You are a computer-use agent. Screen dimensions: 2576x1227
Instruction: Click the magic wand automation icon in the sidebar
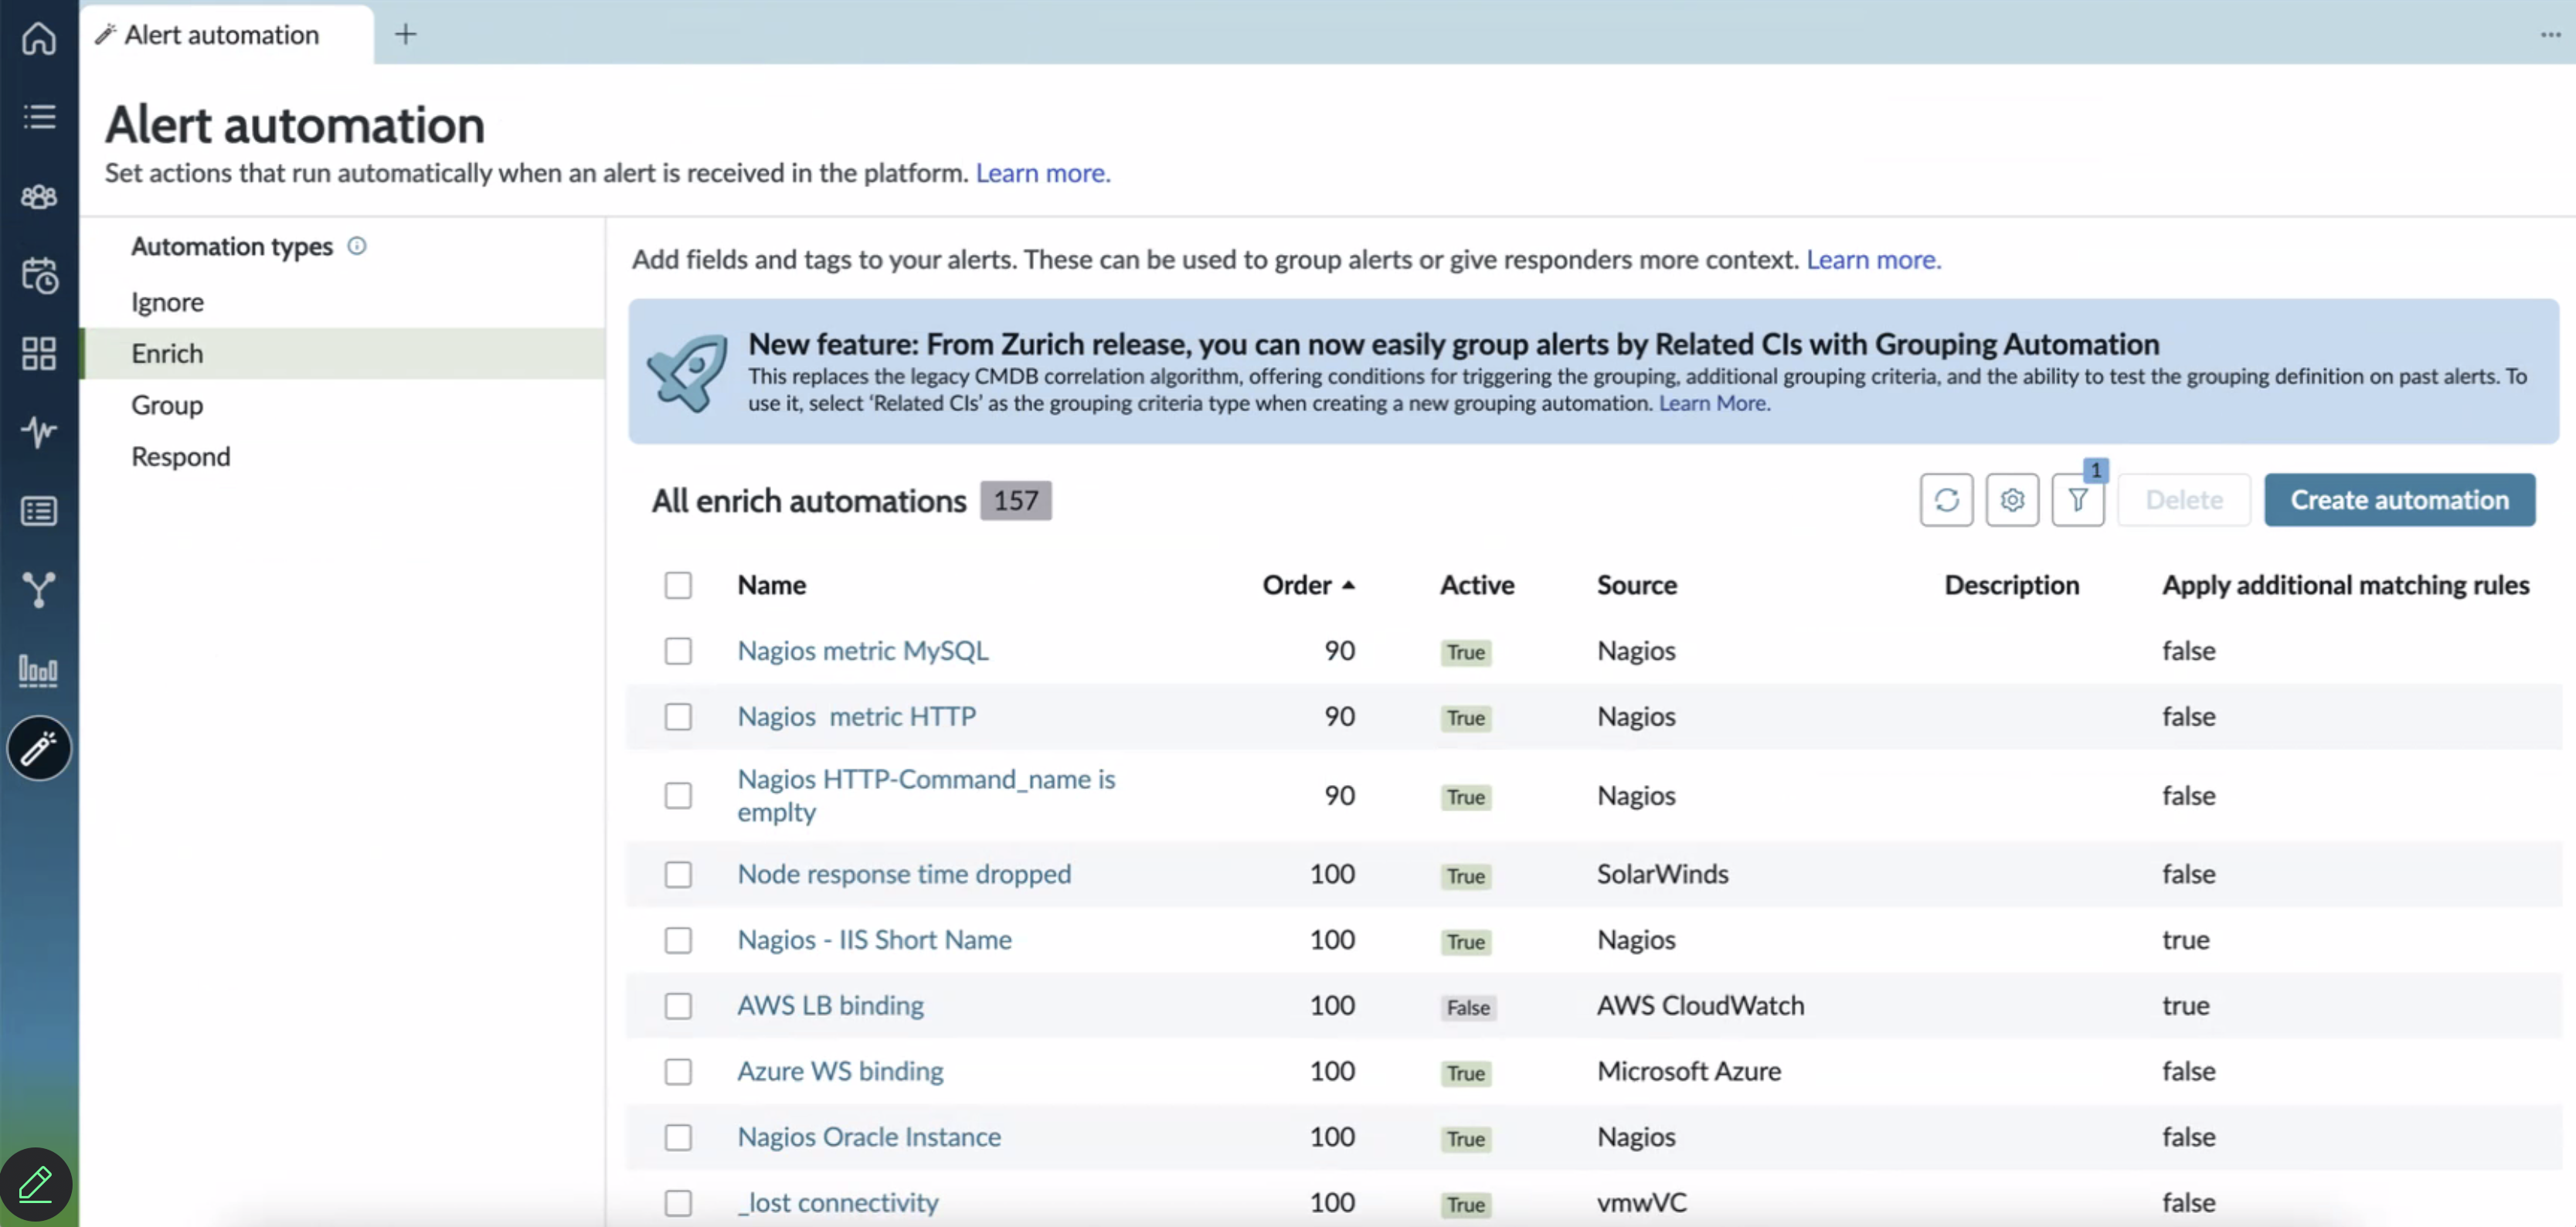[39, 748]
